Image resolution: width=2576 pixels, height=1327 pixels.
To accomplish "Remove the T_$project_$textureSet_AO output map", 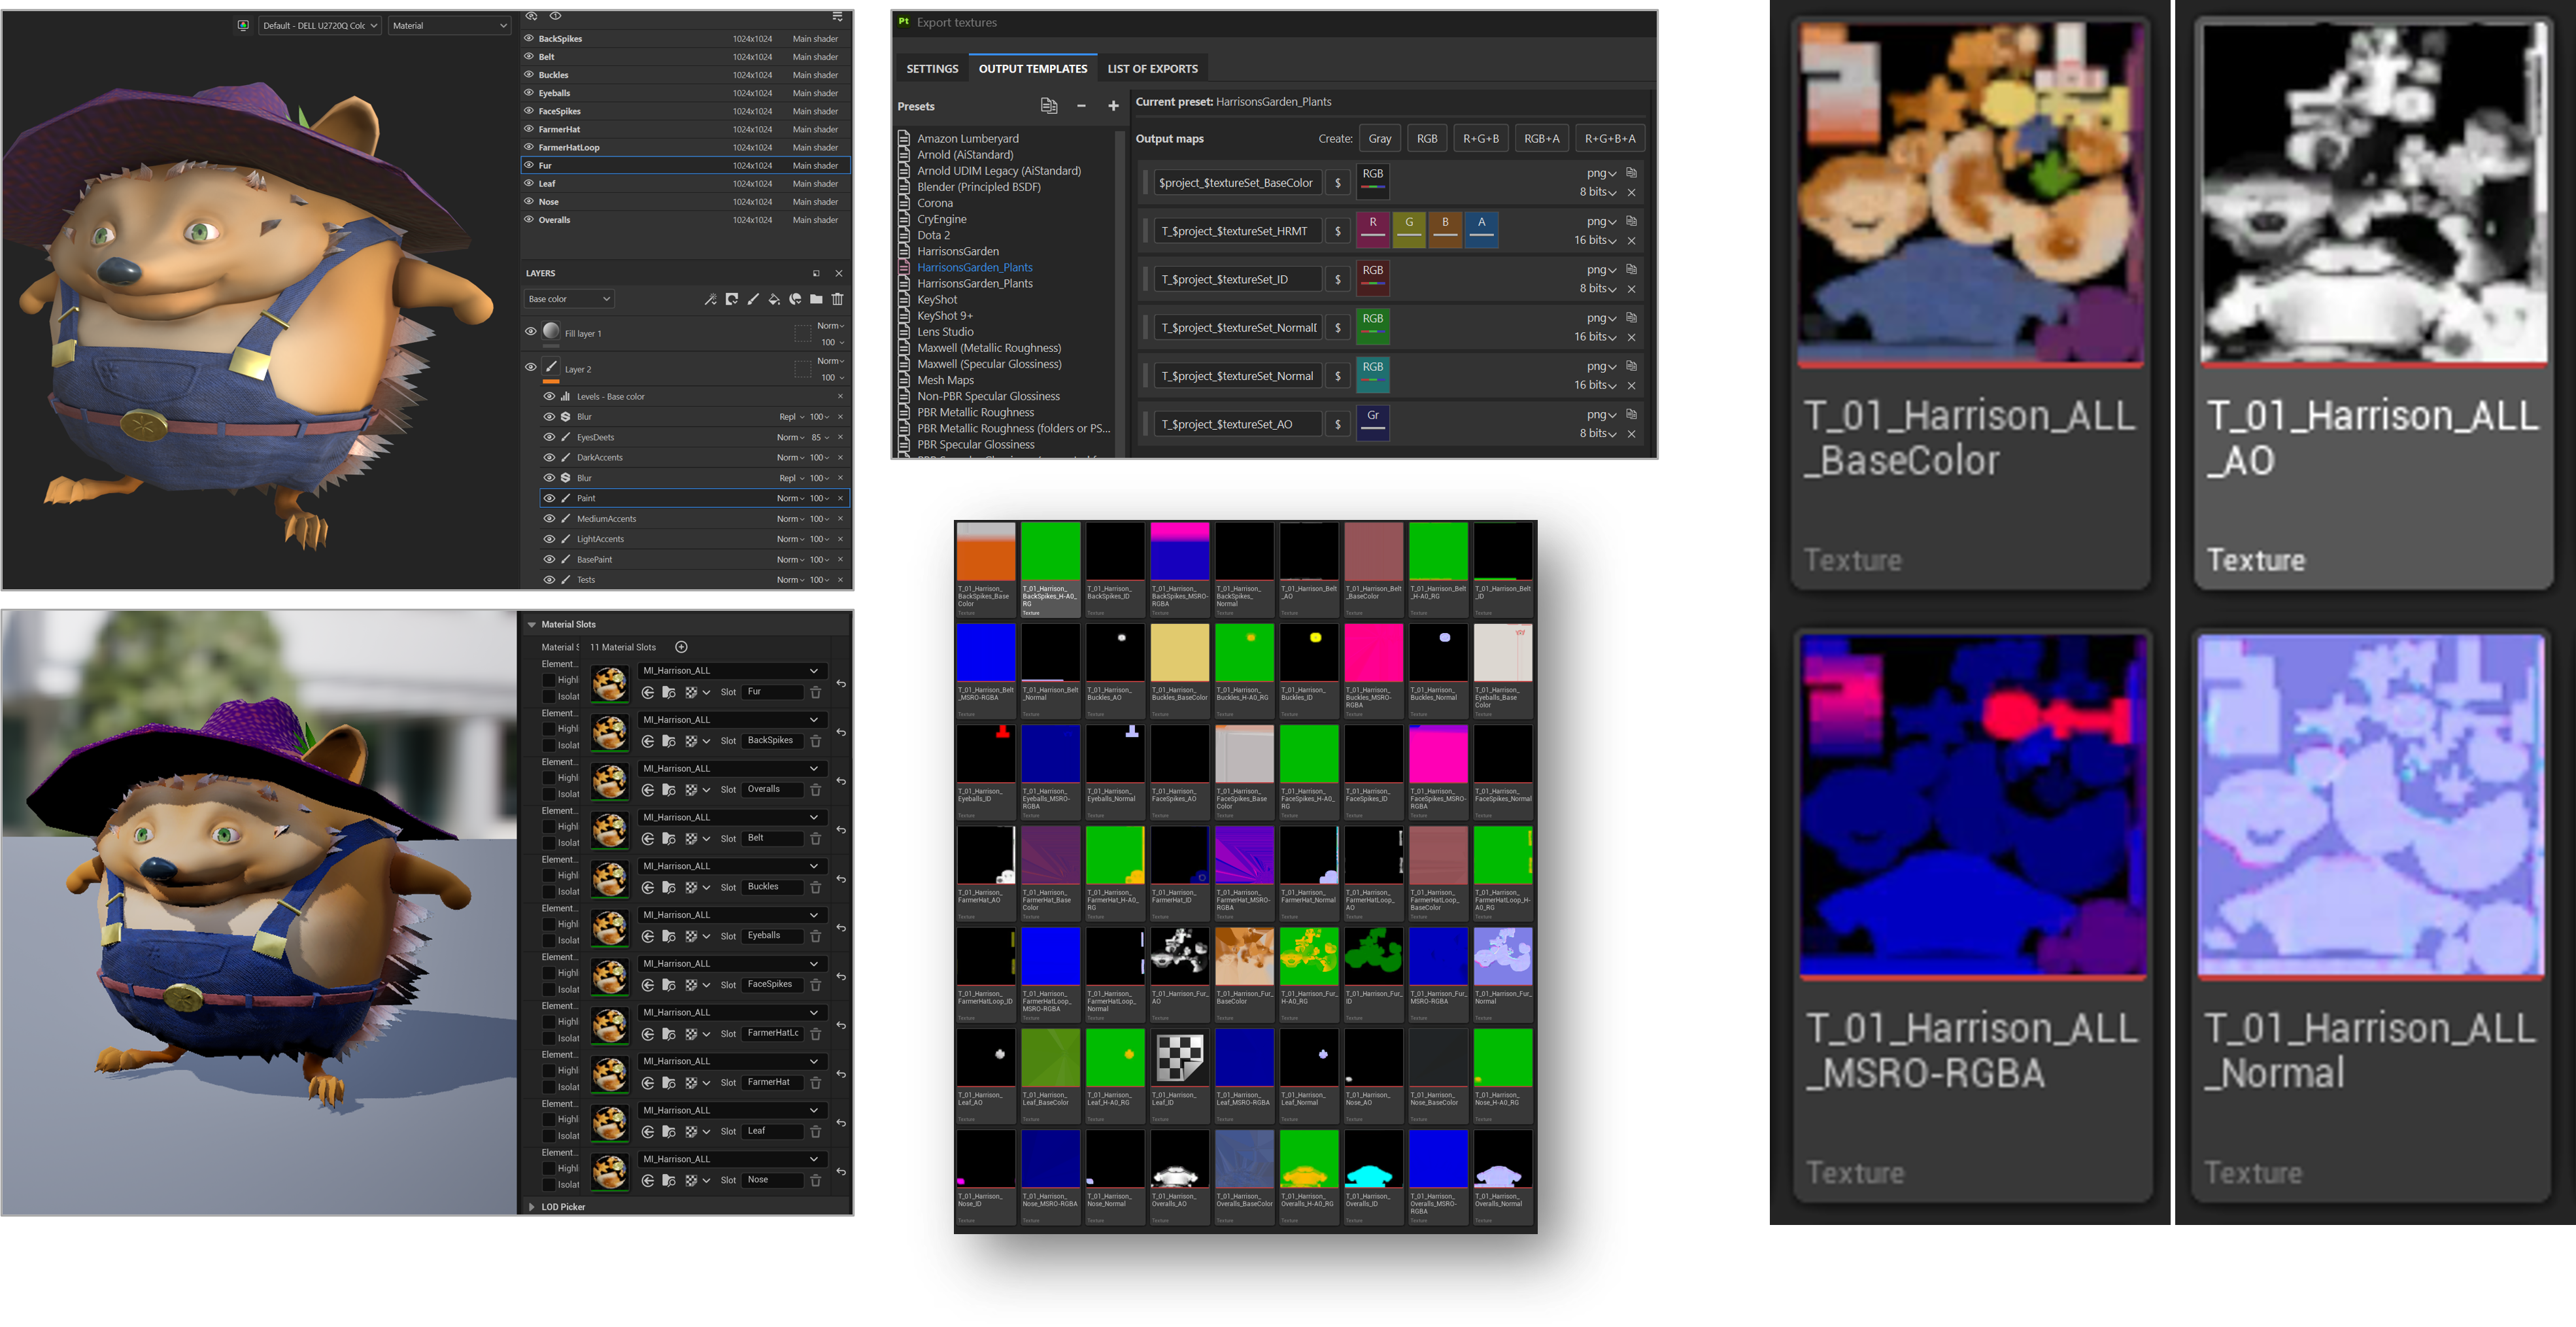I will coord(1631,434).
